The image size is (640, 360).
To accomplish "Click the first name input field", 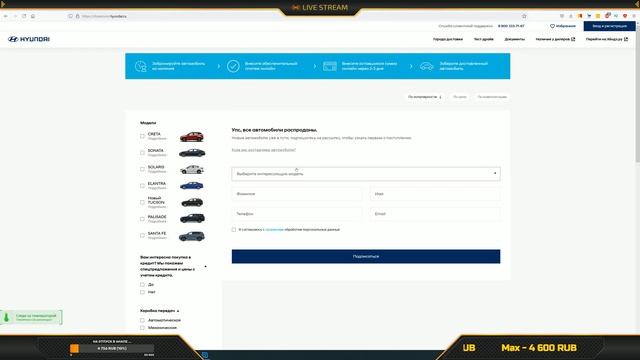I will click(435, 194).
